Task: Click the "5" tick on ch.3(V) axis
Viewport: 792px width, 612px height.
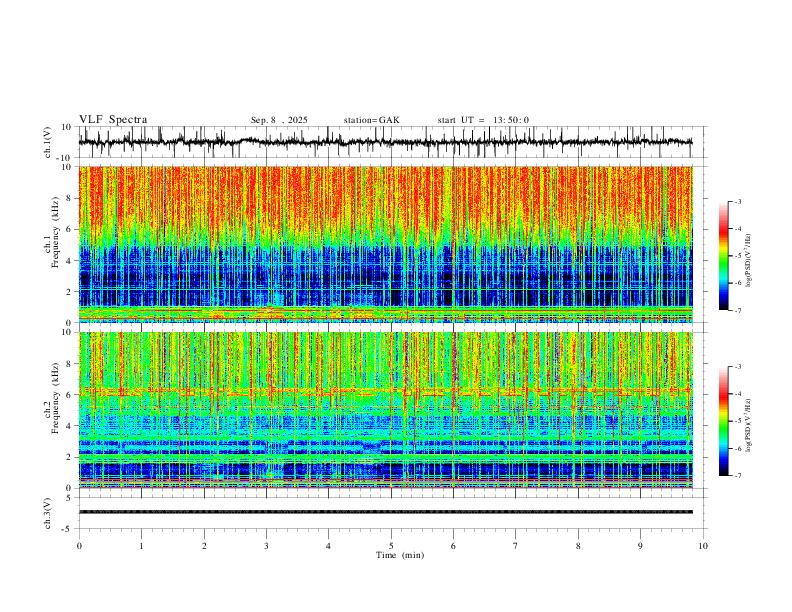Action: pyautogui.click(x=69, y=497)
